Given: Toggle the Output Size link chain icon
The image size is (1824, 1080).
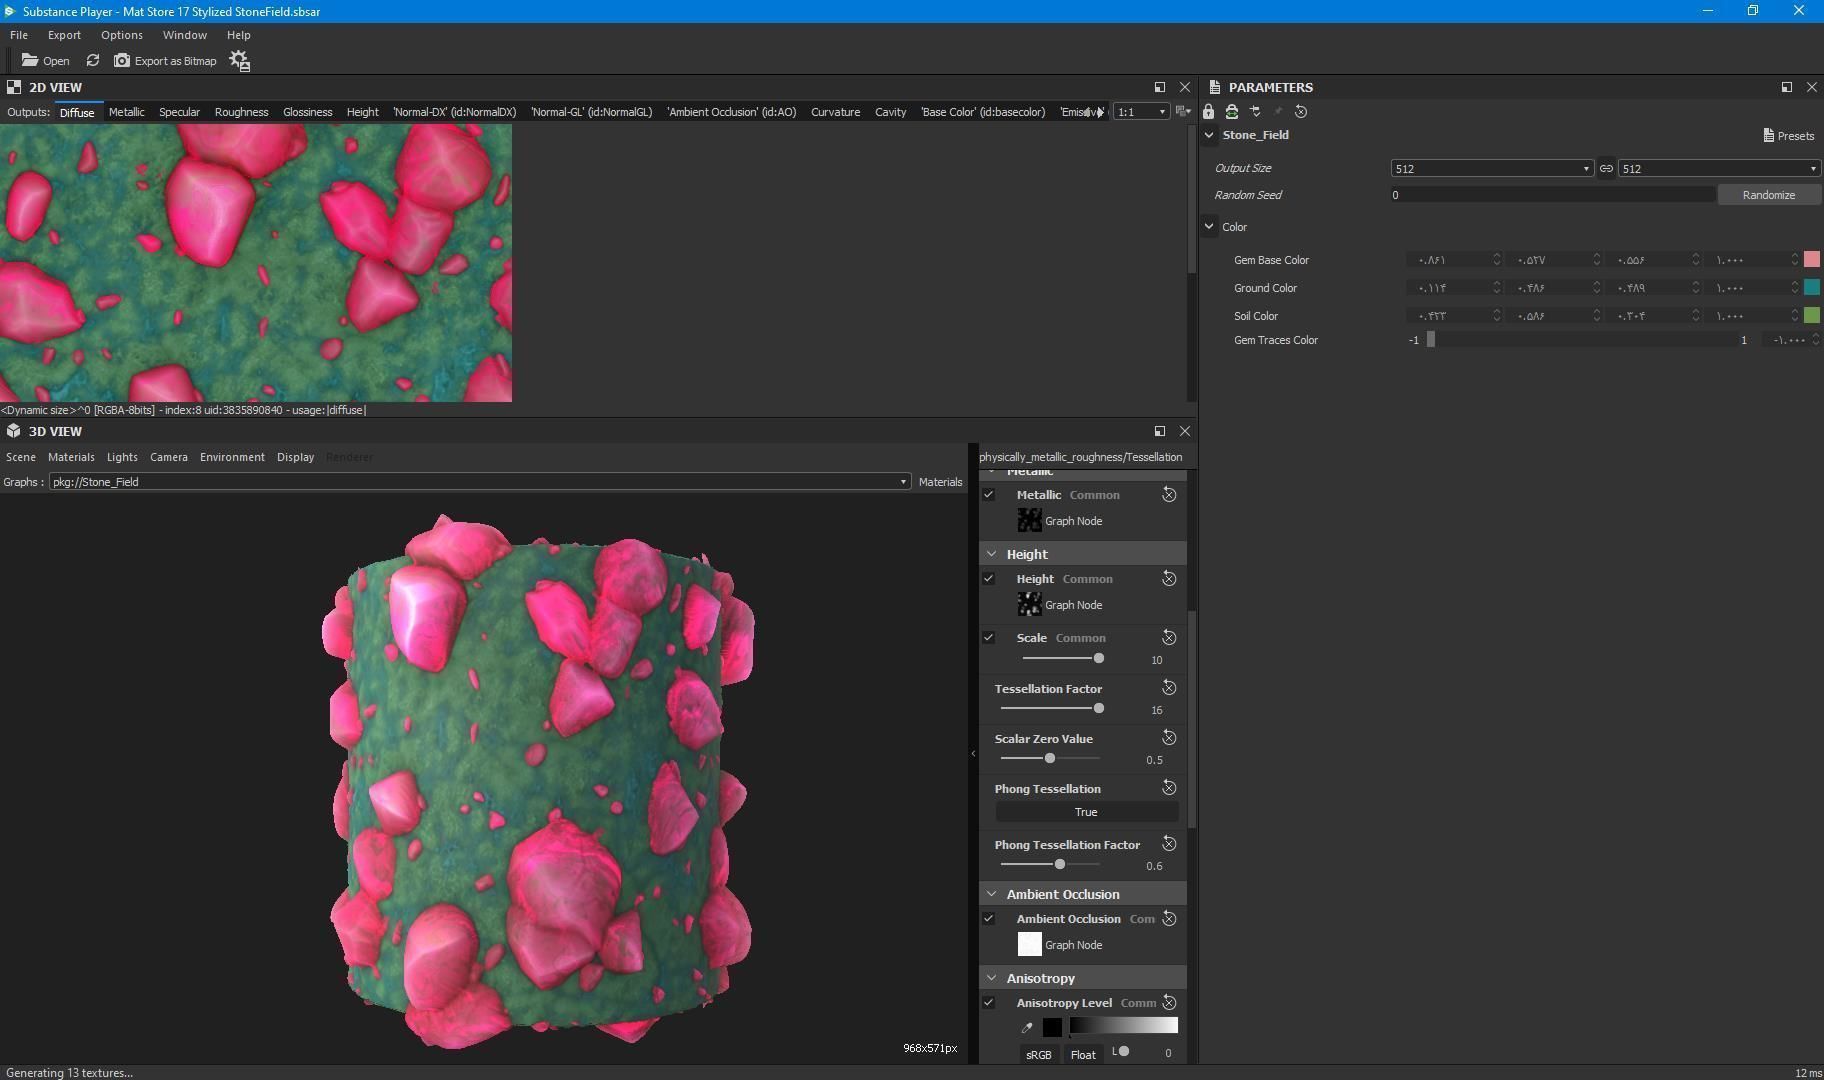Looking at the screenshot, I should point(1606,168).
